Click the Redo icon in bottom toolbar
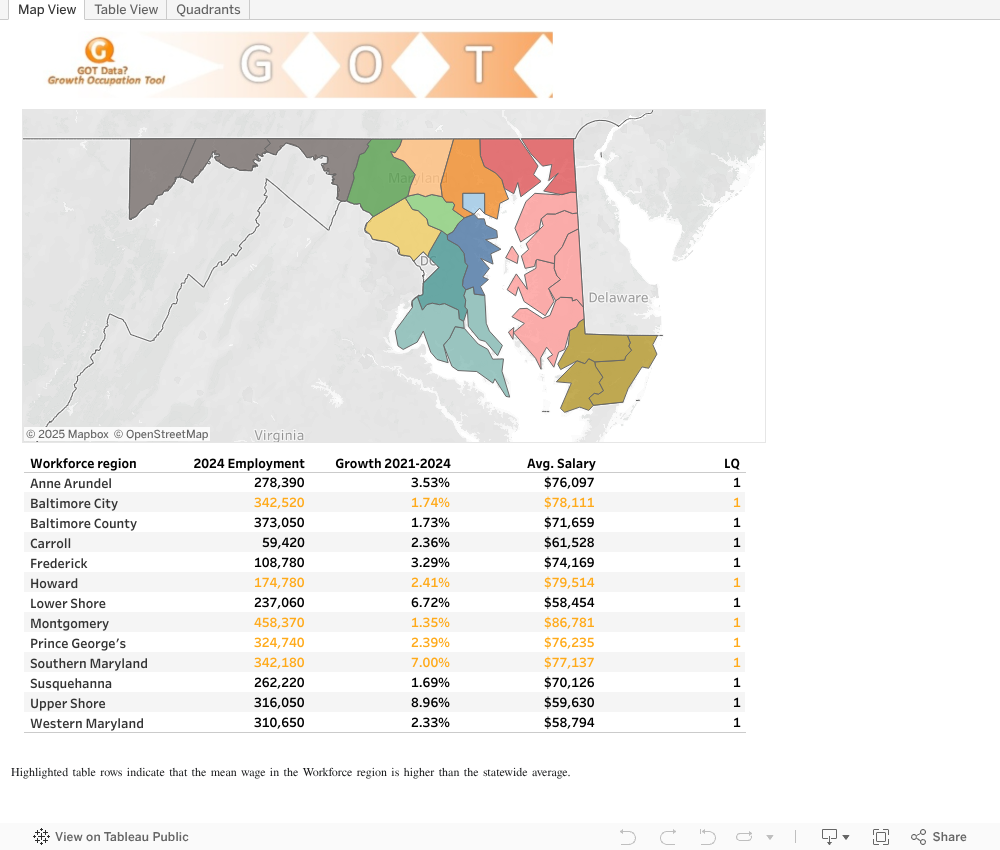 [x=668, y=837]
